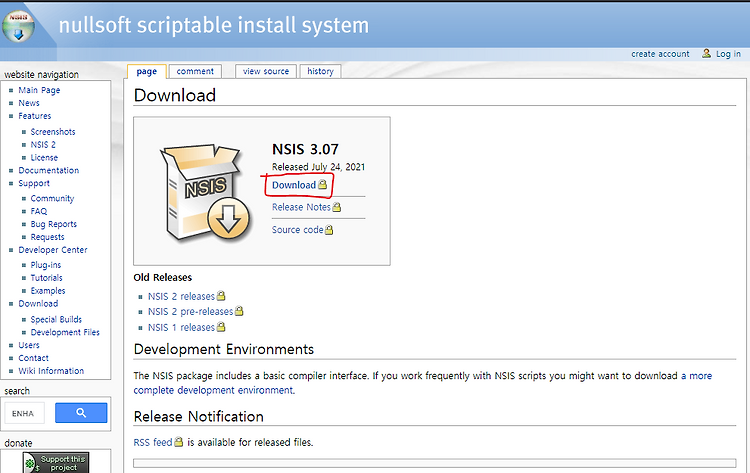
Task: Open Plug-ins in the sidebar
Action: (46, 264)
